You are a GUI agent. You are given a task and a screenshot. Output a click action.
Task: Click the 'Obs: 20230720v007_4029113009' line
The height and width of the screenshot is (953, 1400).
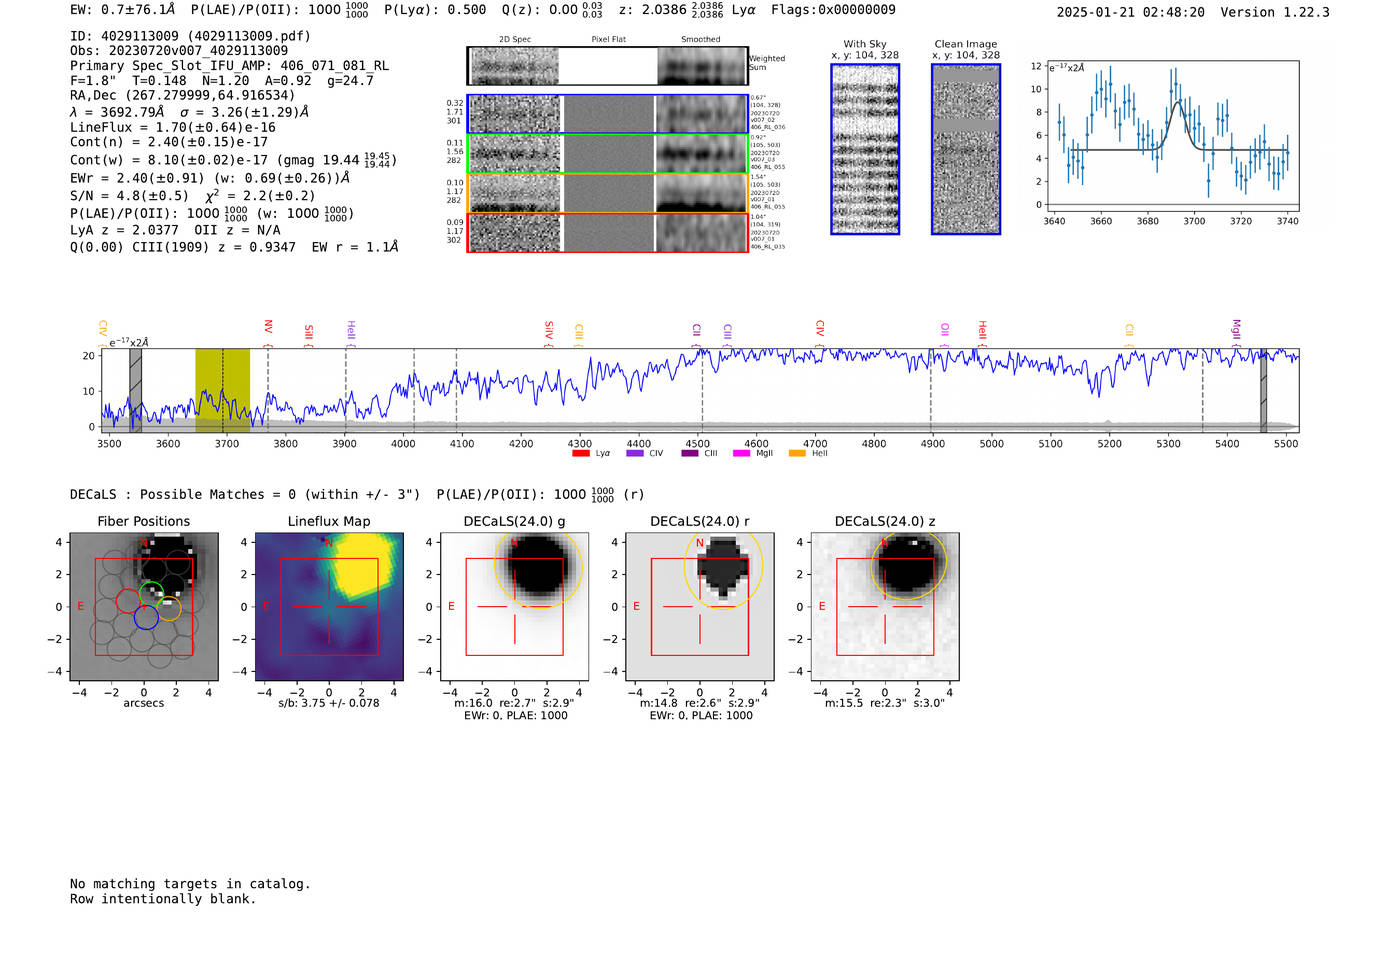click(x=179, y=51)
